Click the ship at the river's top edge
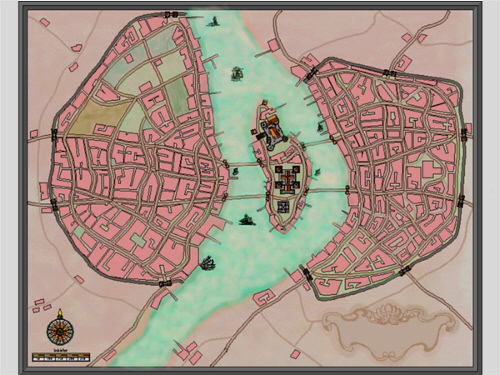This screenshot has height=375, width=500. (213, 22)
